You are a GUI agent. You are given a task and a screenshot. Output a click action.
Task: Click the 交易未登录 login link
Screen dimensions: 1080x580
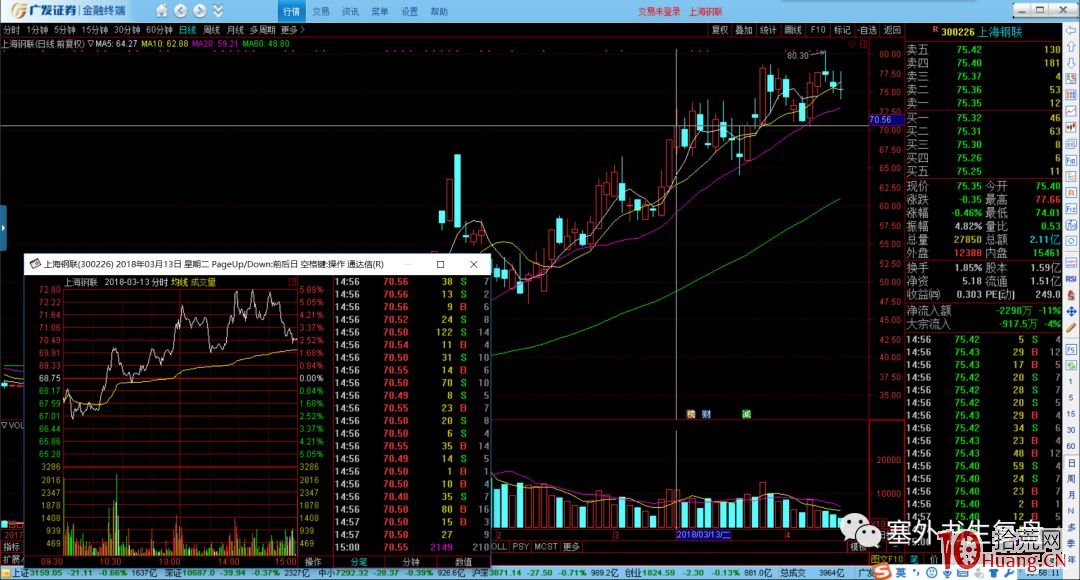click(x=659, y=11)
